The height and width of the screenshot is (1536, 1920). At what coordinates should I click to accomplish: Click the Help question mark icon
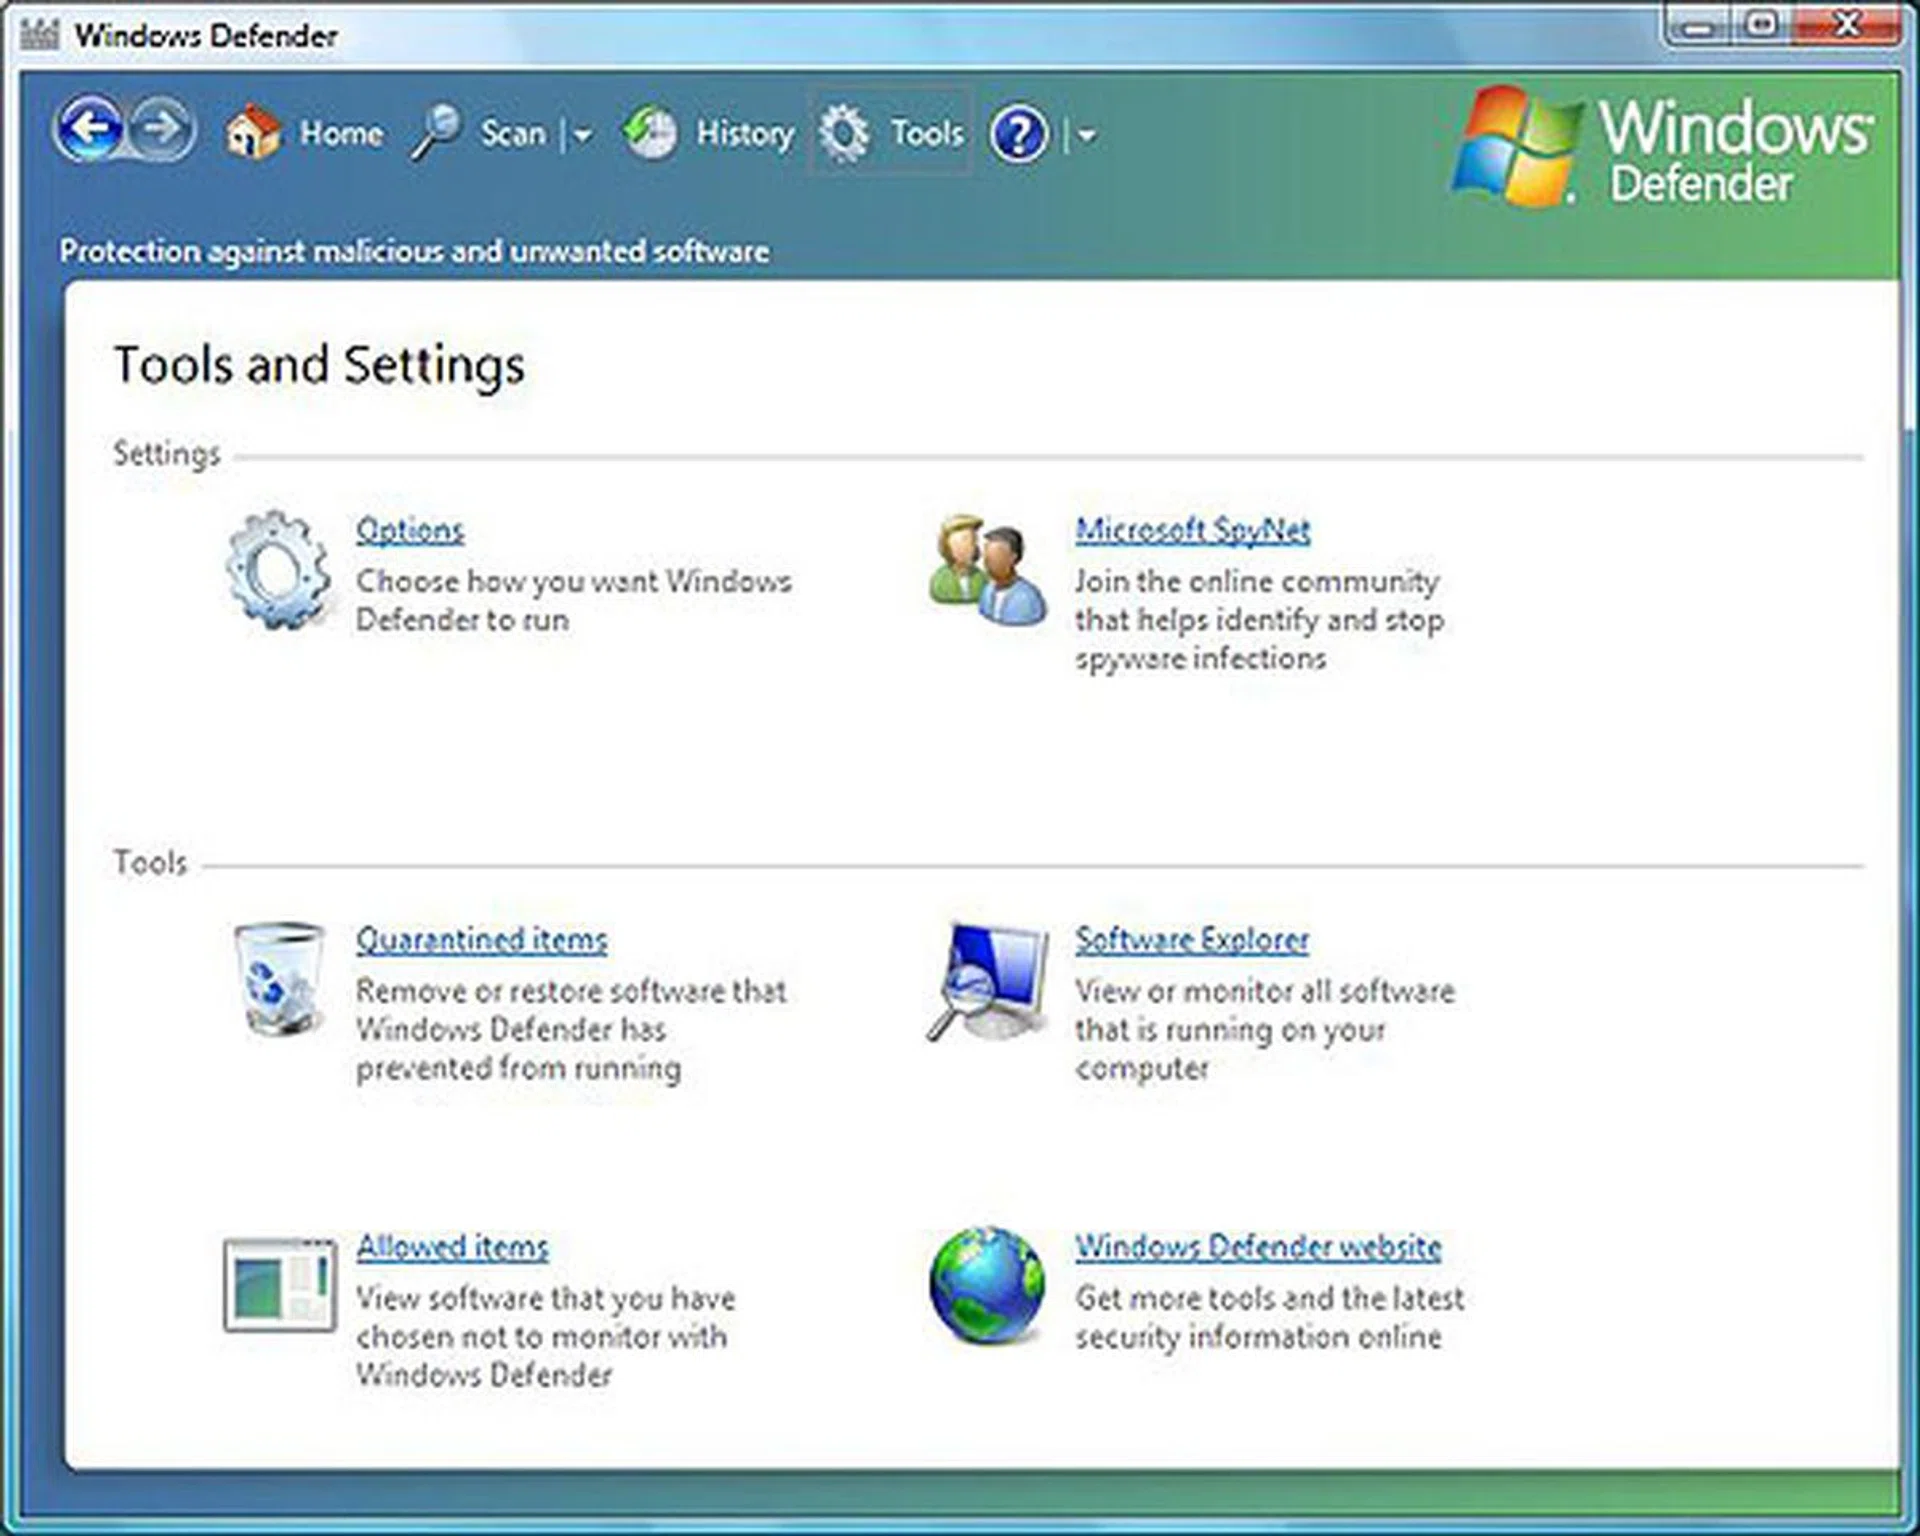click(x=1017, y=131)
